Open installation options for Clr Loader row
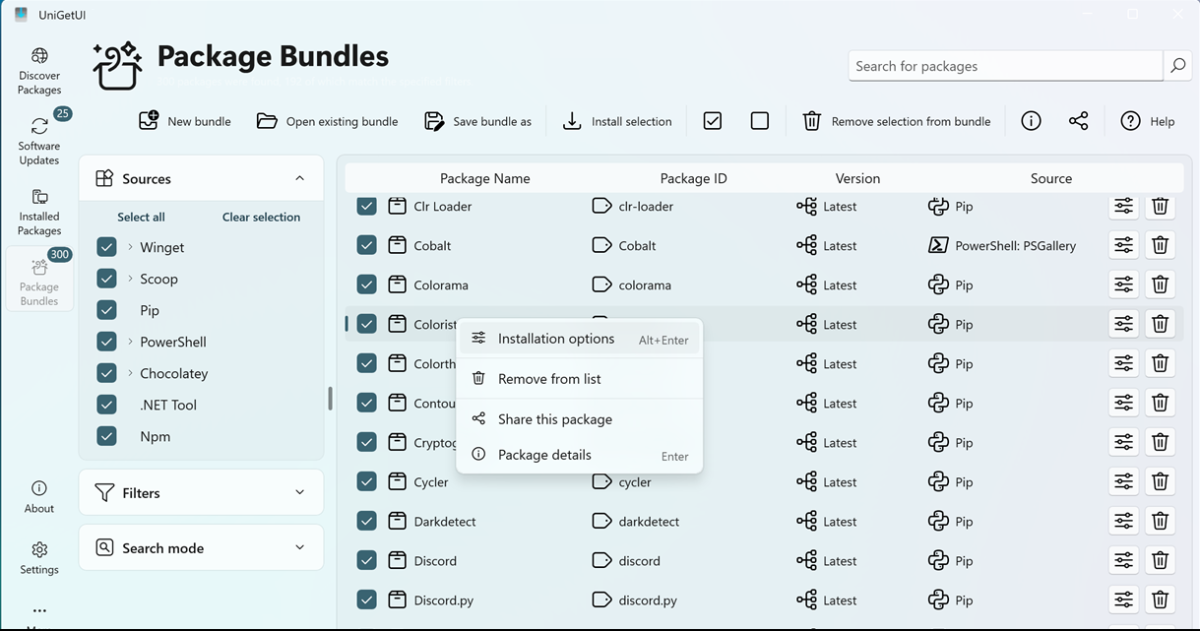 (1124, 206)
